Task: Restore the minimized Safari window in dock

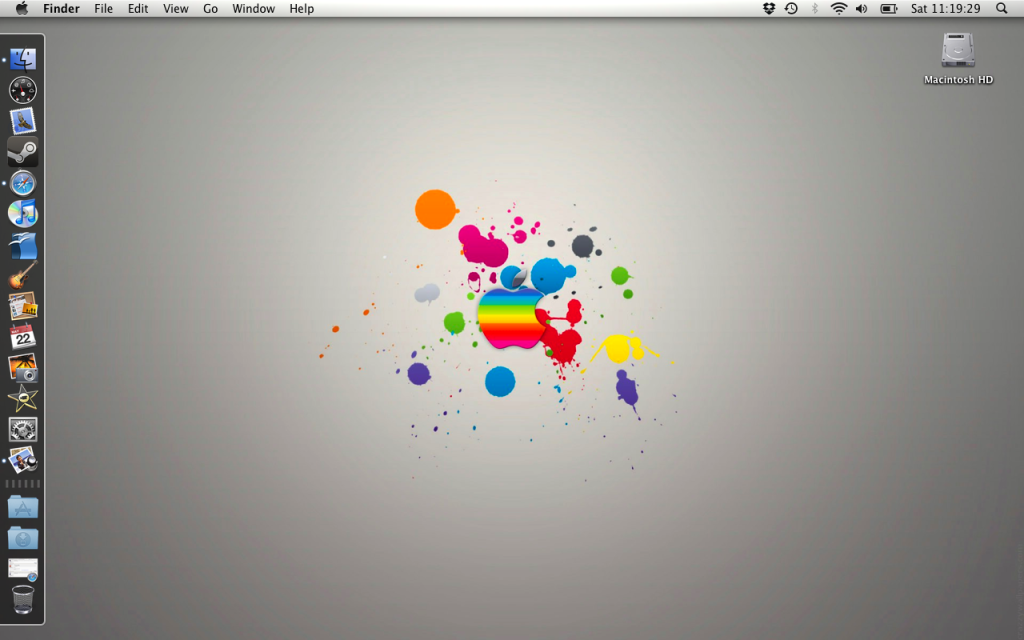Action: pyautogui.click(x=23, y=569)
